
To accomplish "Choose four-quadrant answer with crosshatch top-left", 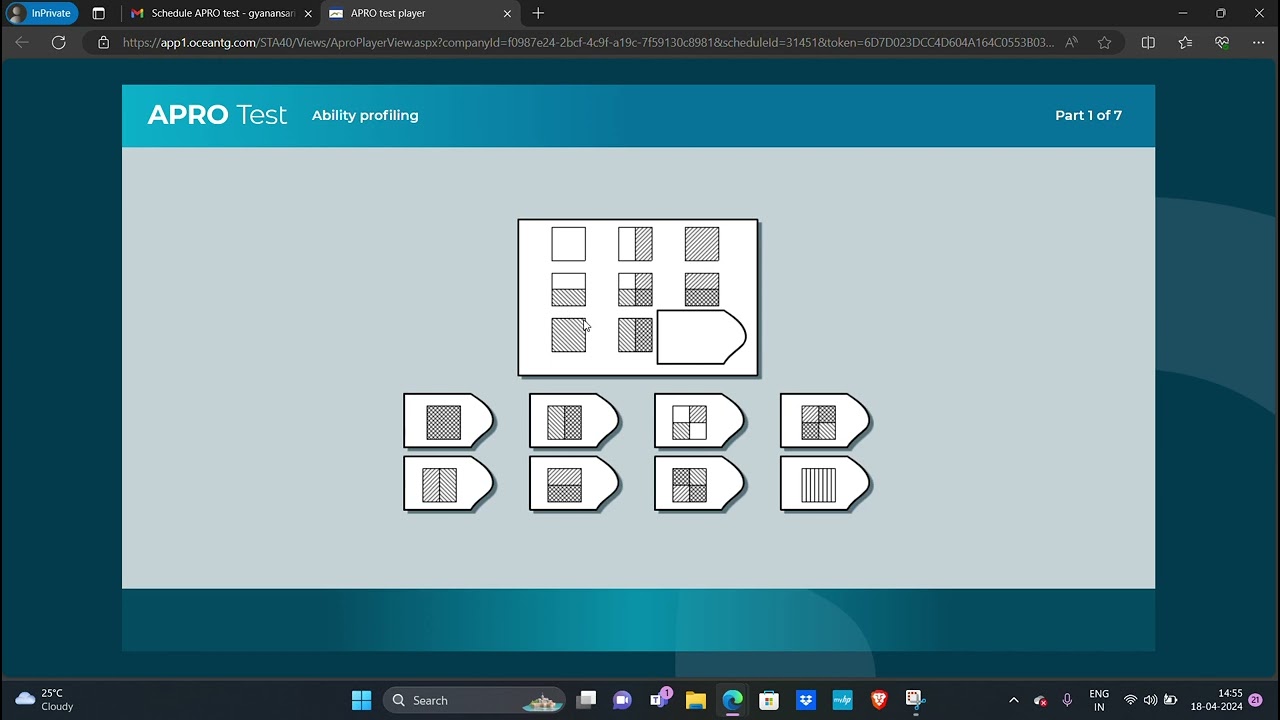I will pos(700,484).
